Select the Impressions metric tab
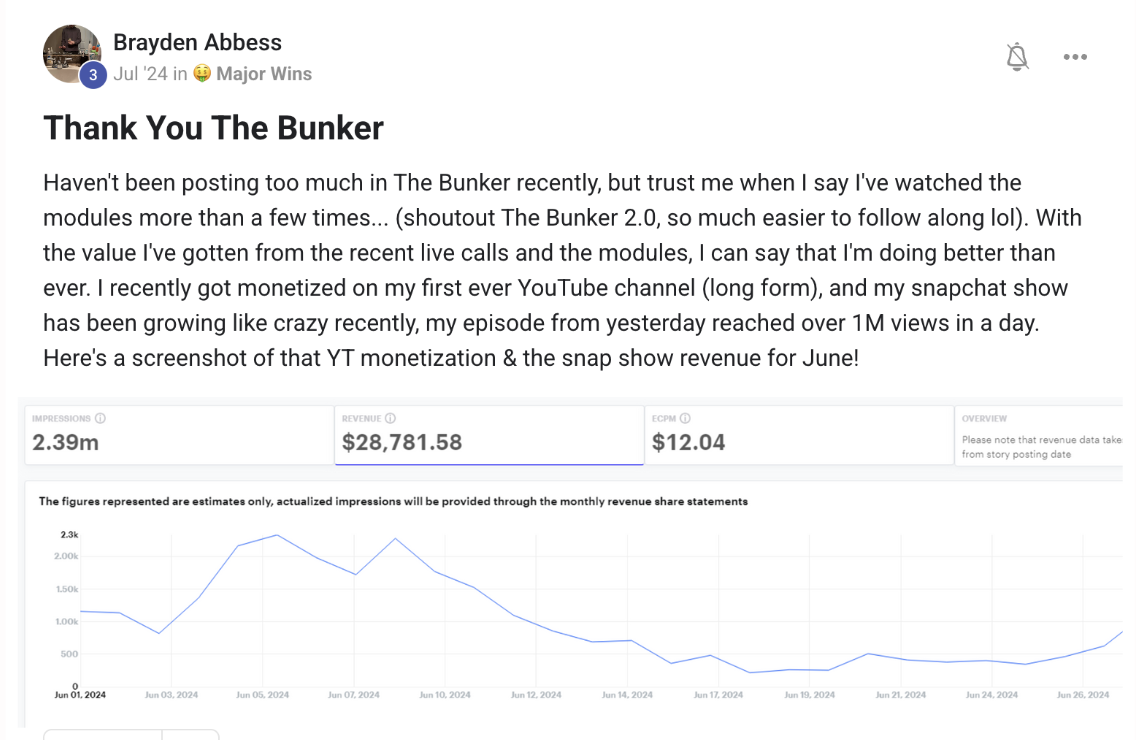Screen dimensions: 1136x740 pos(179,435)
